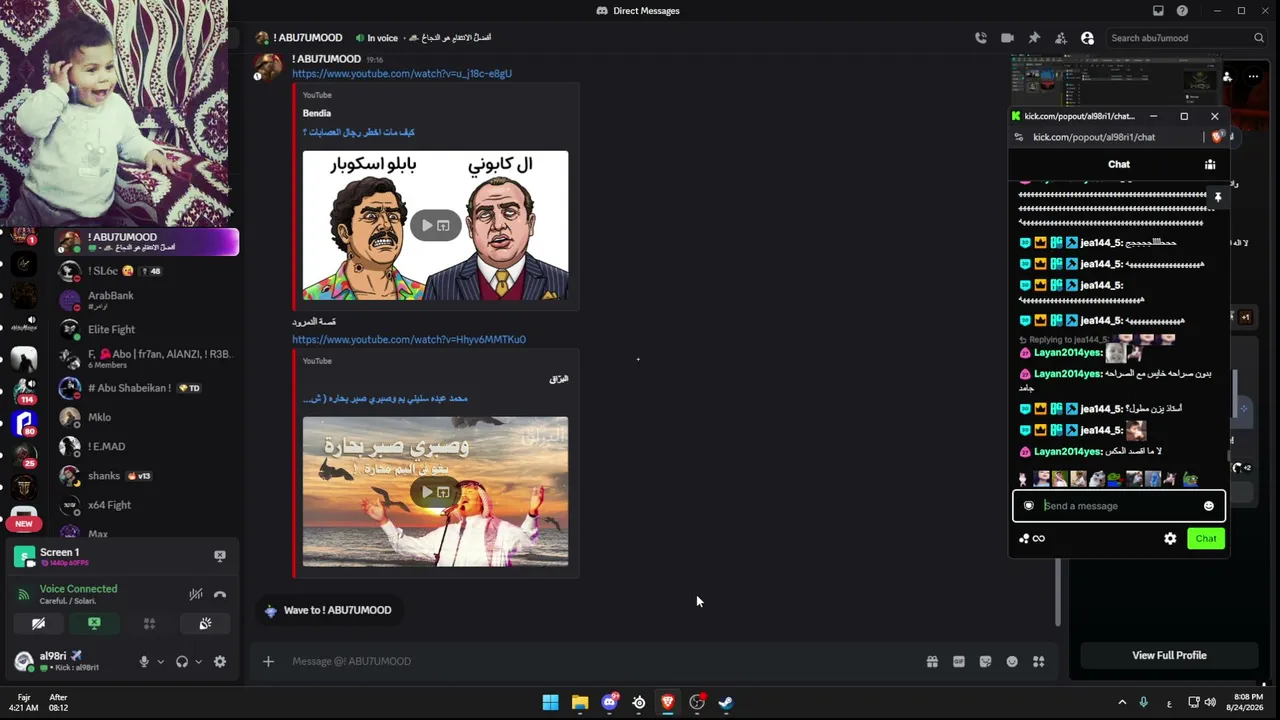
Task: Toggle noise suppression in voice panel
Action: (x=196, y=594)
